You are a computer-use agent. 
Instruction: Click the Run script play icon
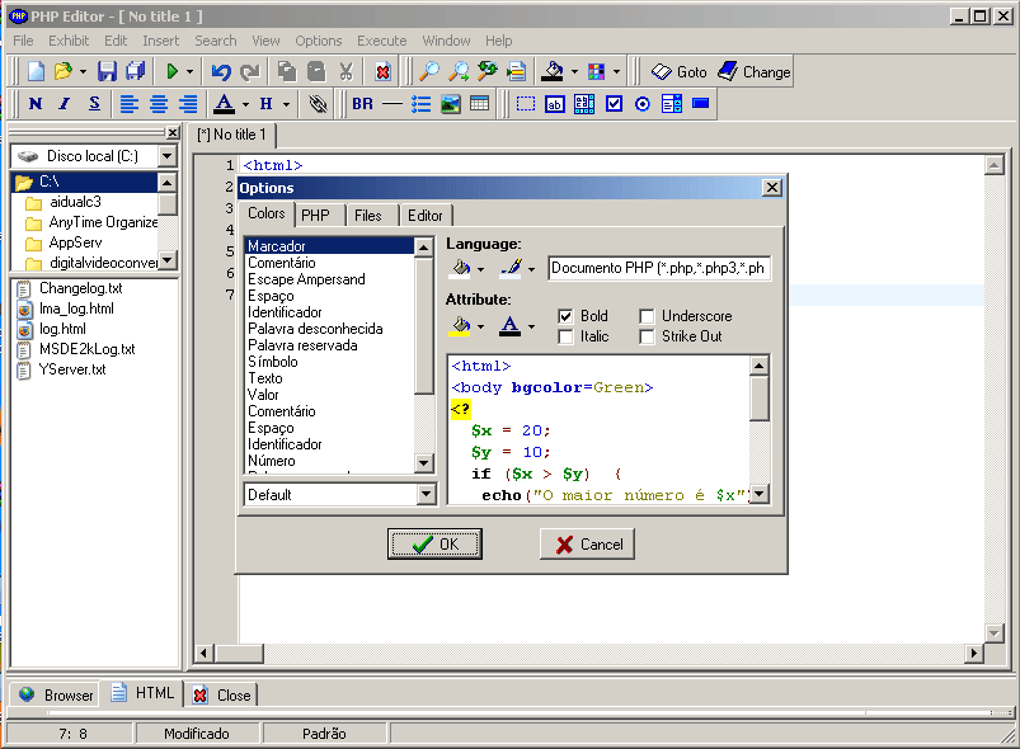(x=172, y=71)
